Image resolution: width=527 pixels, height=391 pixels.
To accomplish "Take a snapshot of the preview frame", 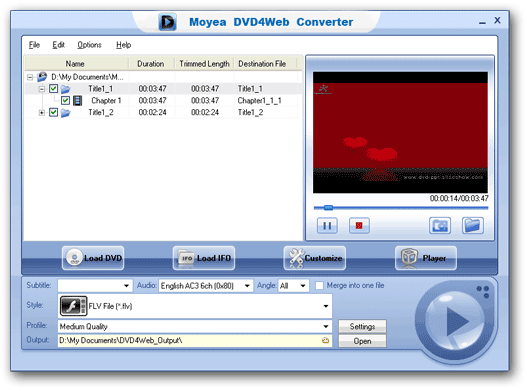I will pos(440,225).
